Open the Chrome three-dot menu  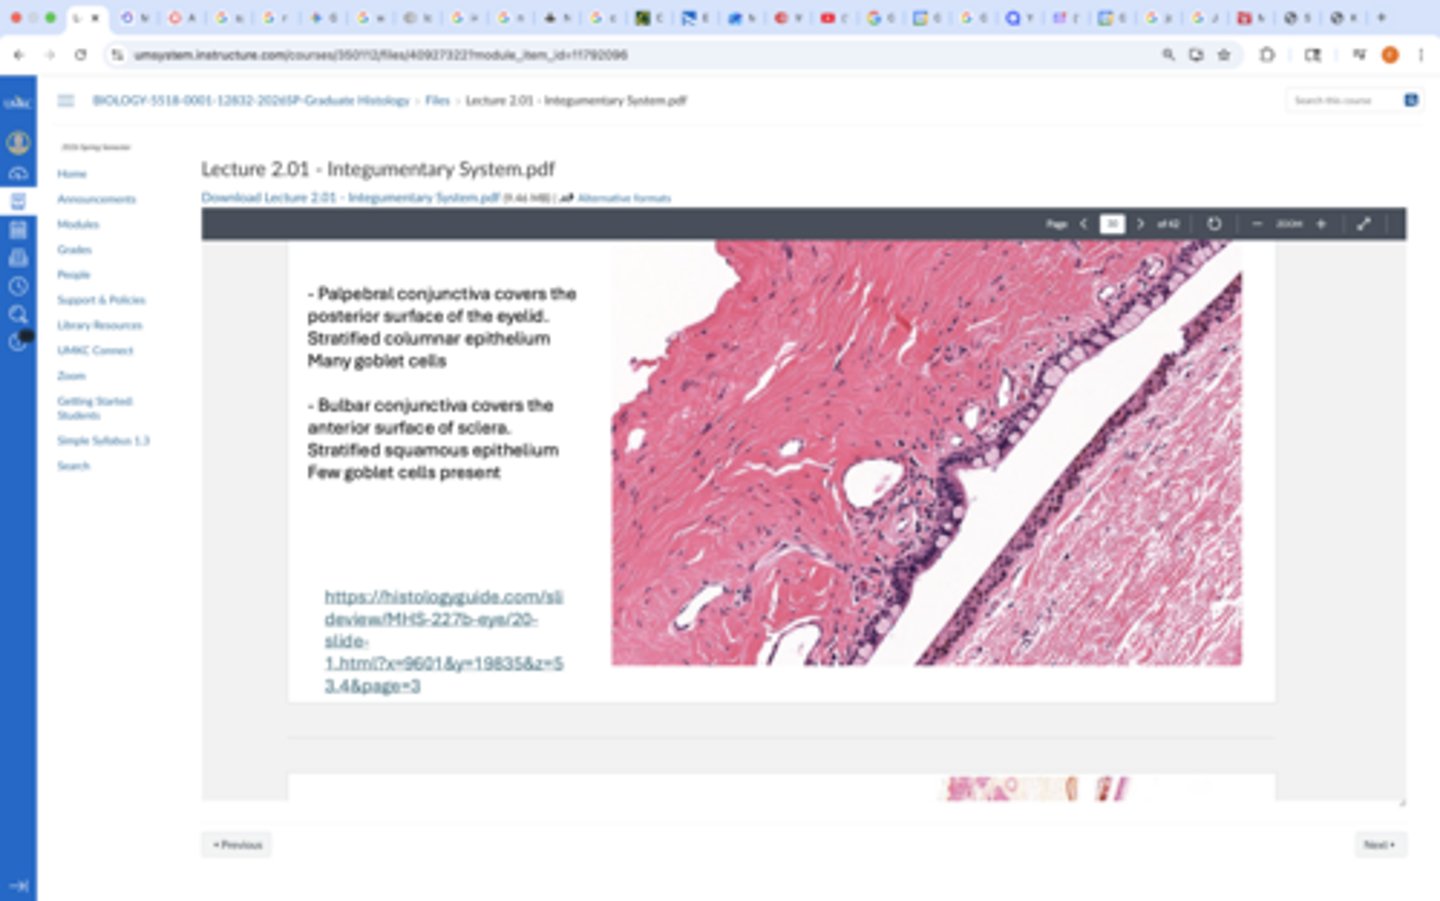[x=1421, y=55]
